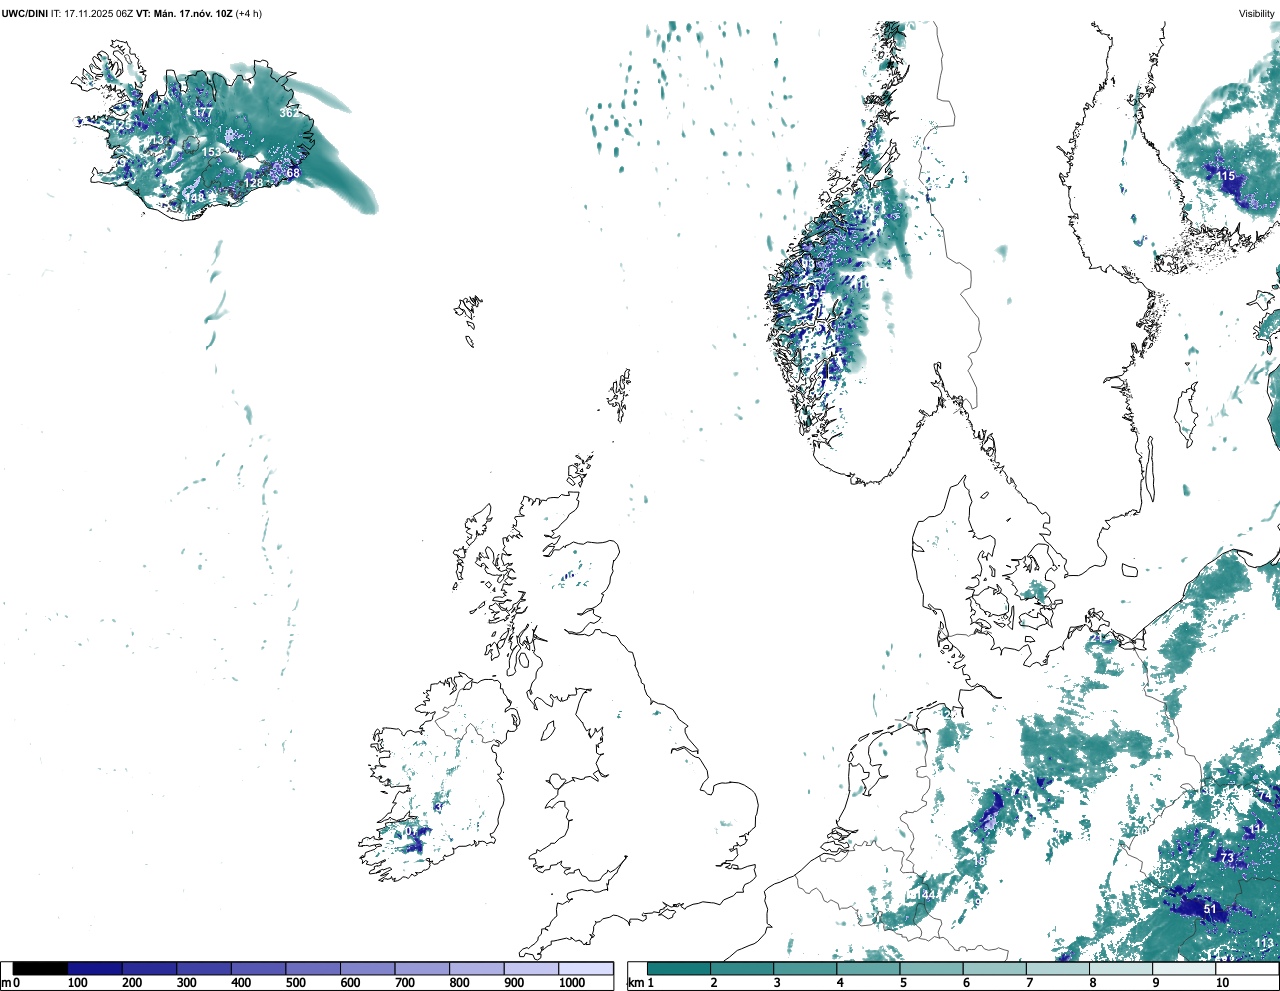This screenshot has height=991, width=1280.
Task: Click the 'UWC/DINI' header text
Action: coord(26,13)
